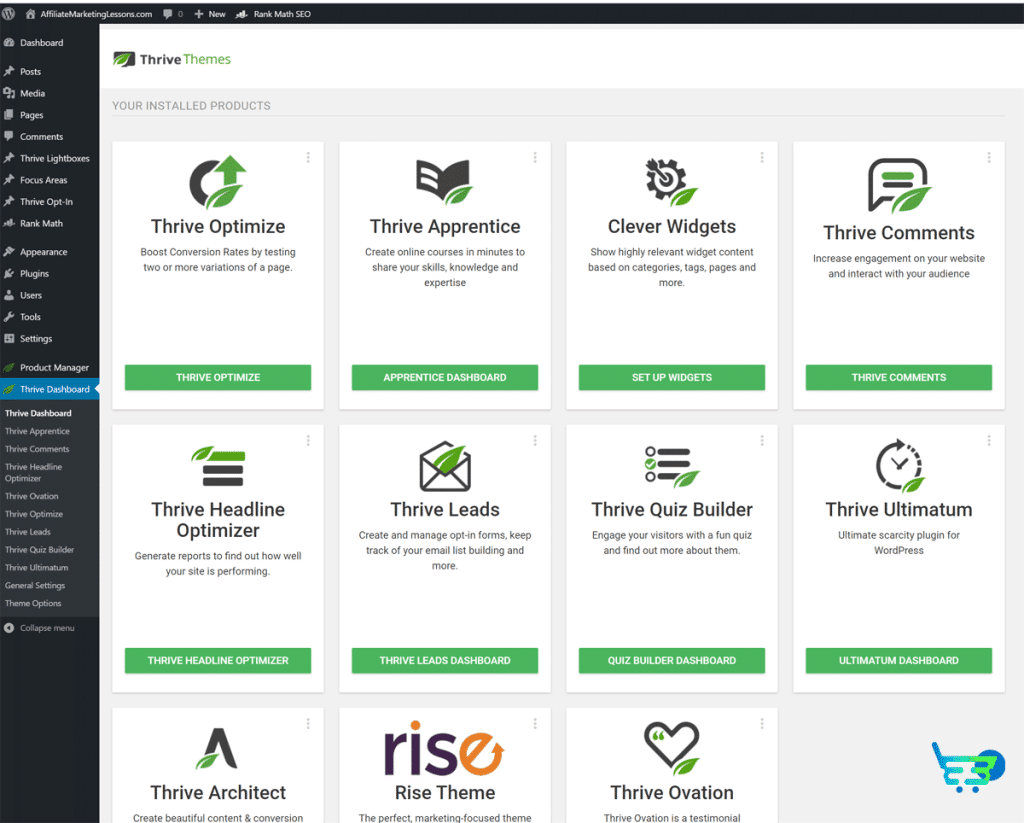1024x823 pixels.
Task: Click the Dashboard gauge icon in sidebar
Action: pyautogui.click(x=9, y=42)
